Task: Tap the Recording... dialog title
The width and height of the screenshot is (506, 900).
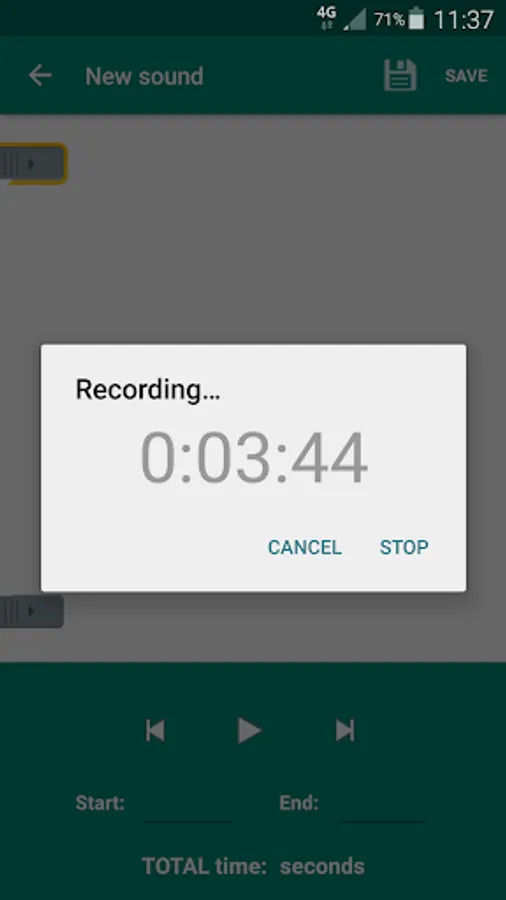Action: (148, 389)
